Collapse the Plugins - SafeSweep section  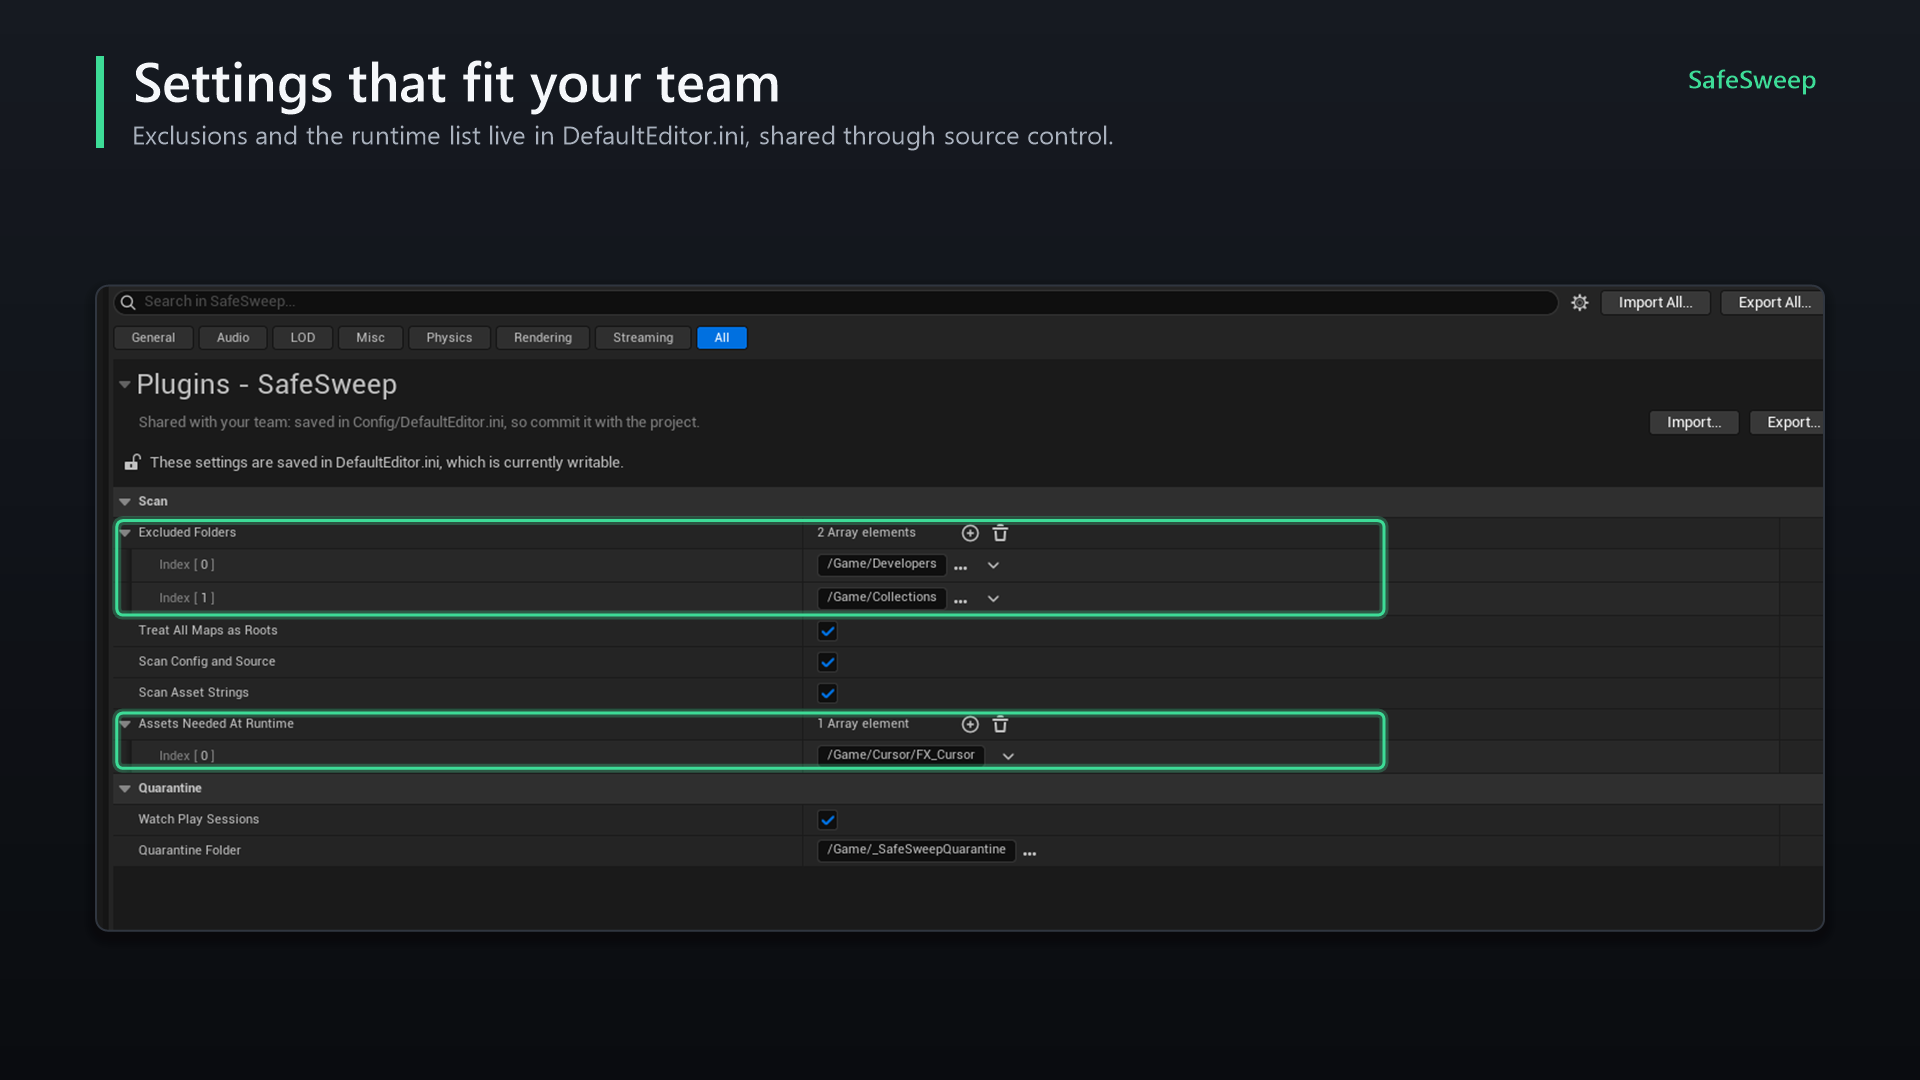(125, 384)
